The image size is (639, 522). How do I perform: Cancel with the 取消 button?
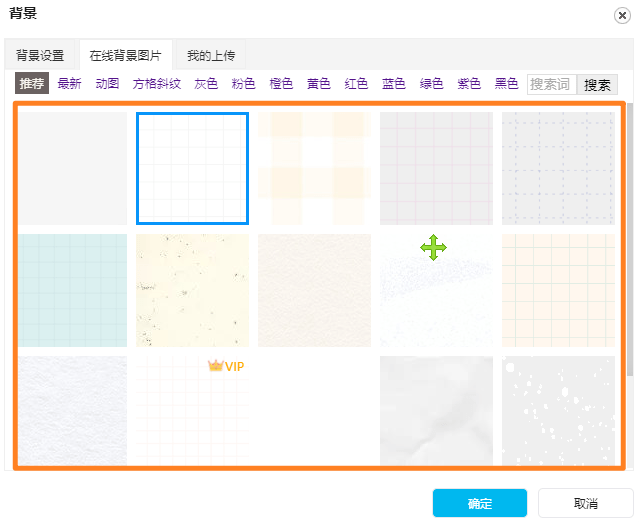tap(586, 503)
